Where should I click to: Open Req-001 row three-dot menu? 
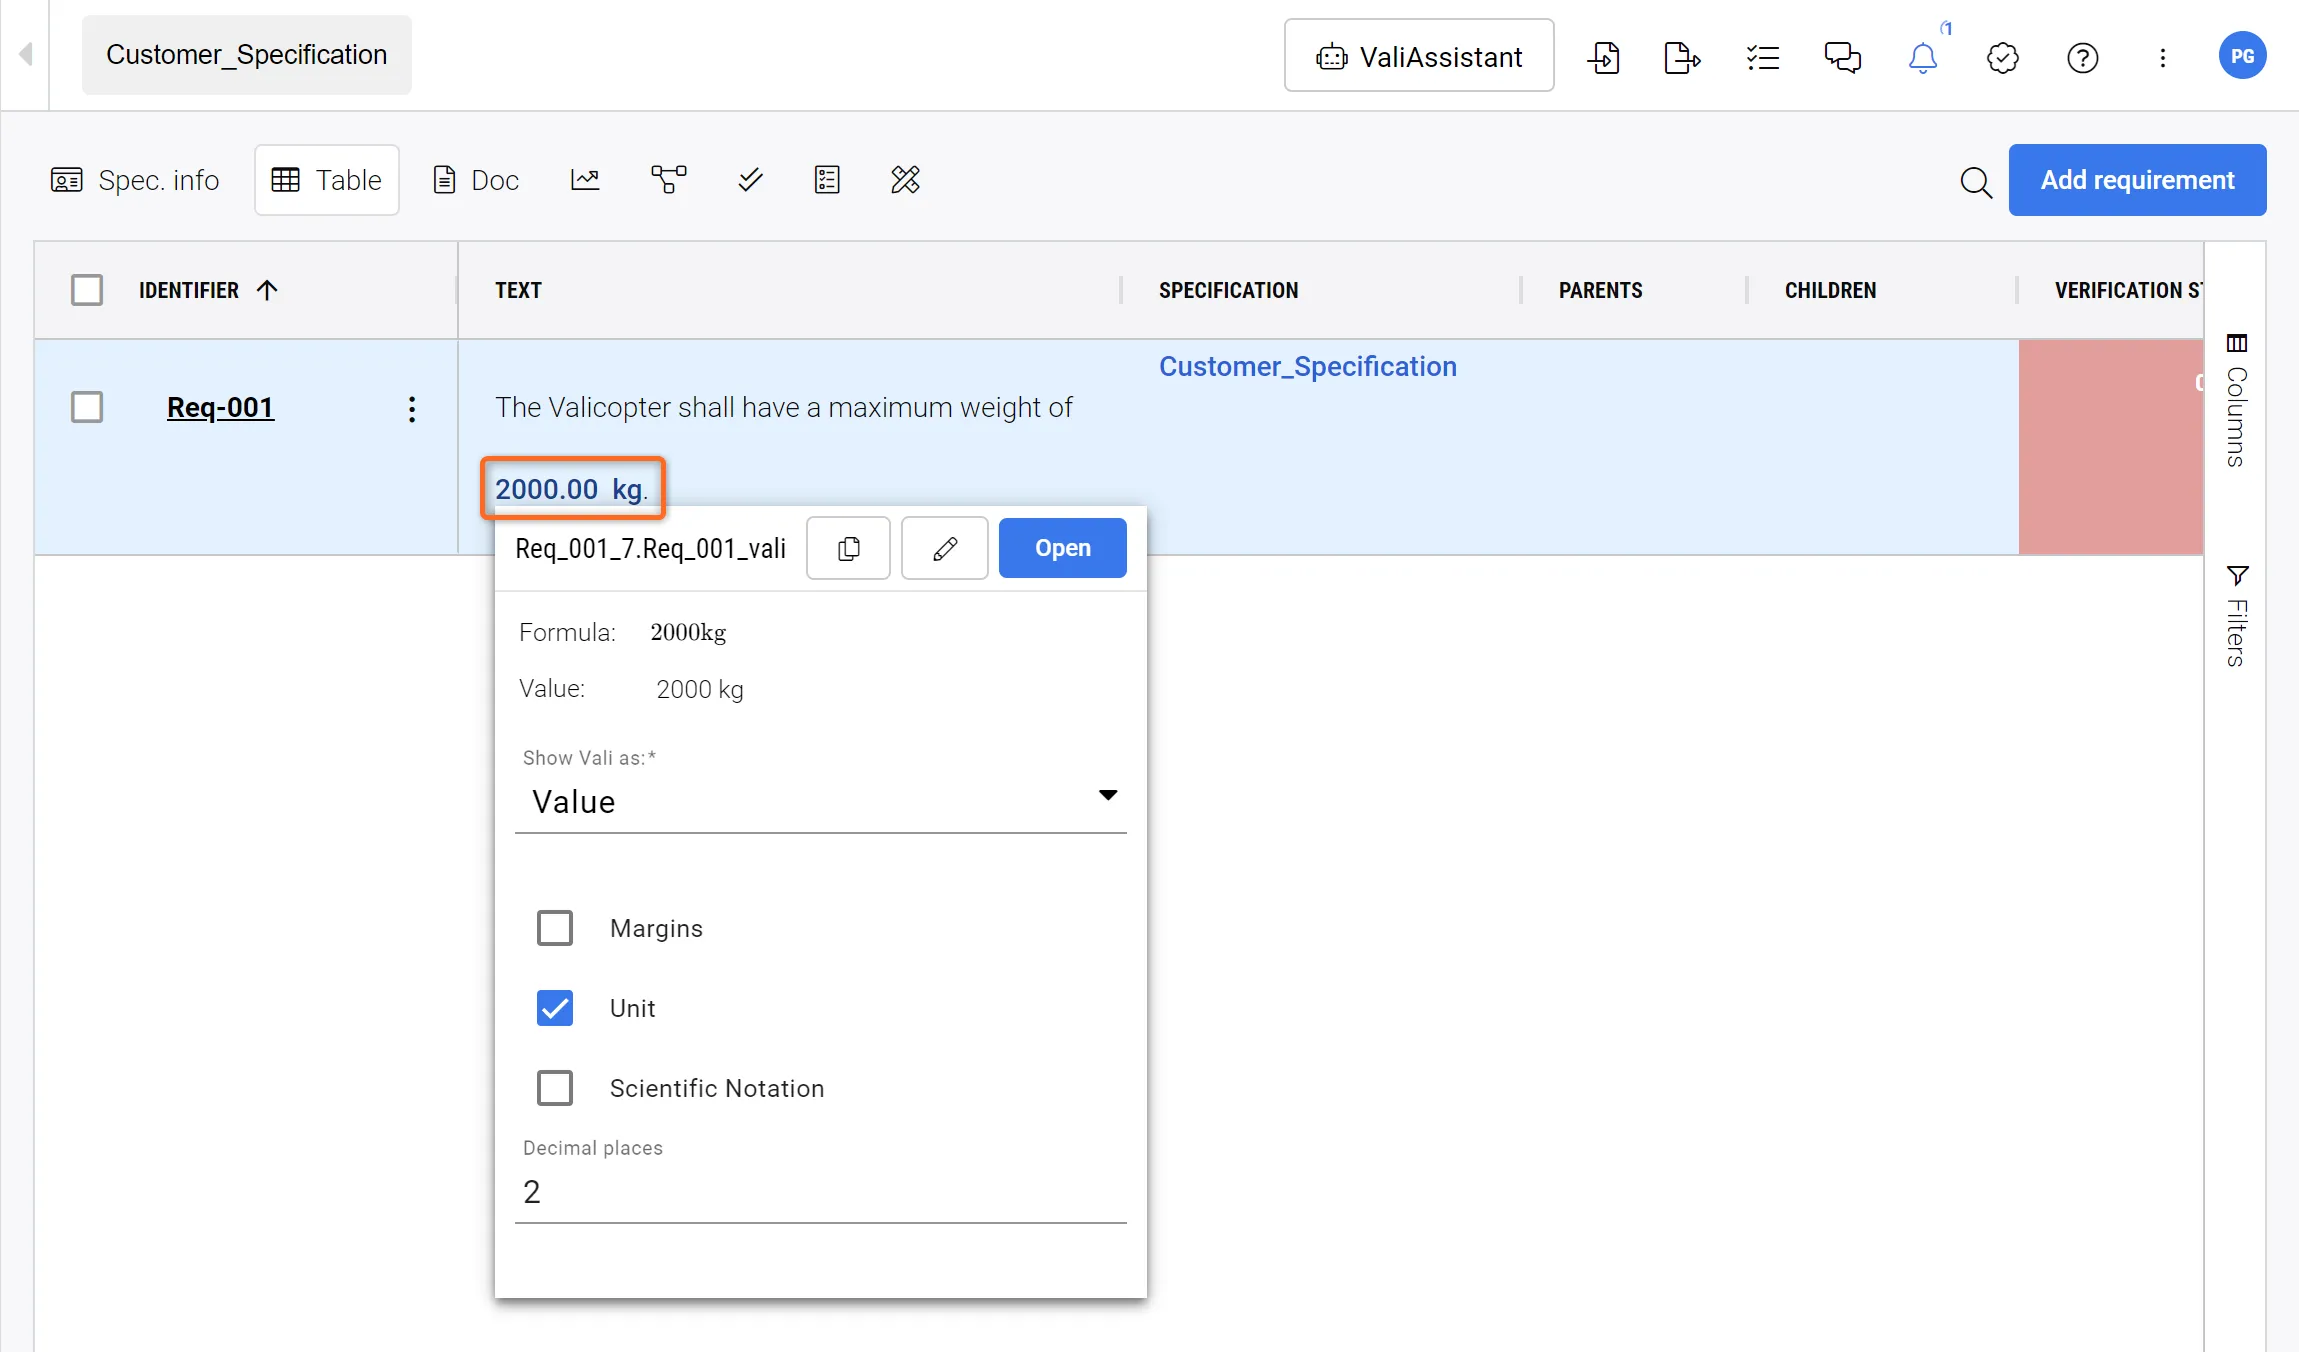412,408
